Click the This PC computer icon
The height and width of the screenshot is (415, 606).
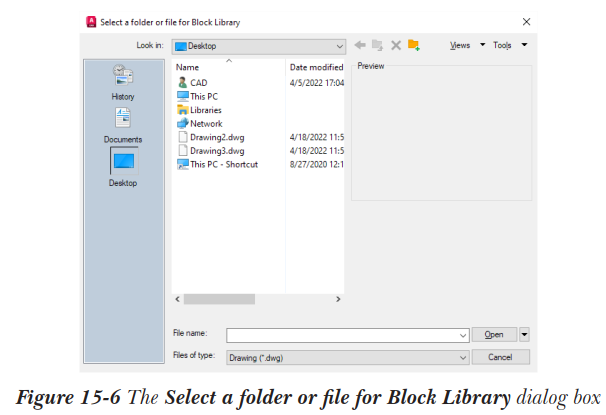click(182, 96)
